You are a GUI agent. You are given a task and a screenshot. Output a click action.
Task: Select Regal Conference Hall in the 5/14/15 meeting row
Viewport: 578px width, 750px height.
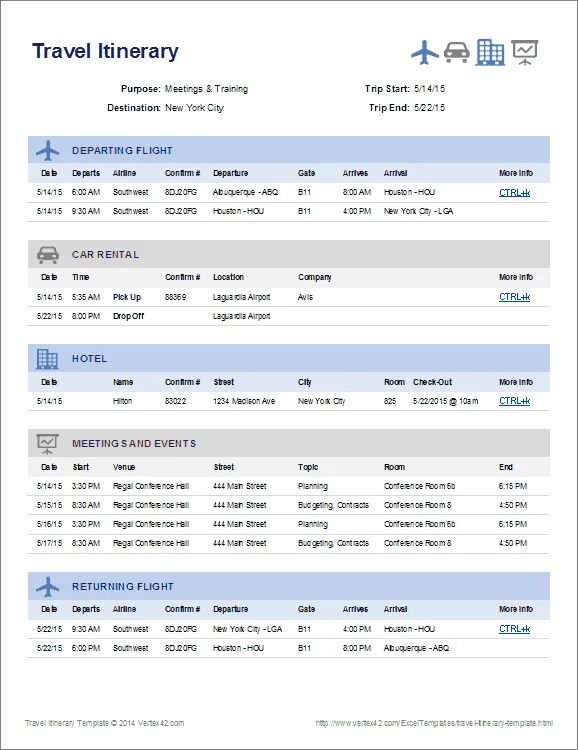click(151, 486)
